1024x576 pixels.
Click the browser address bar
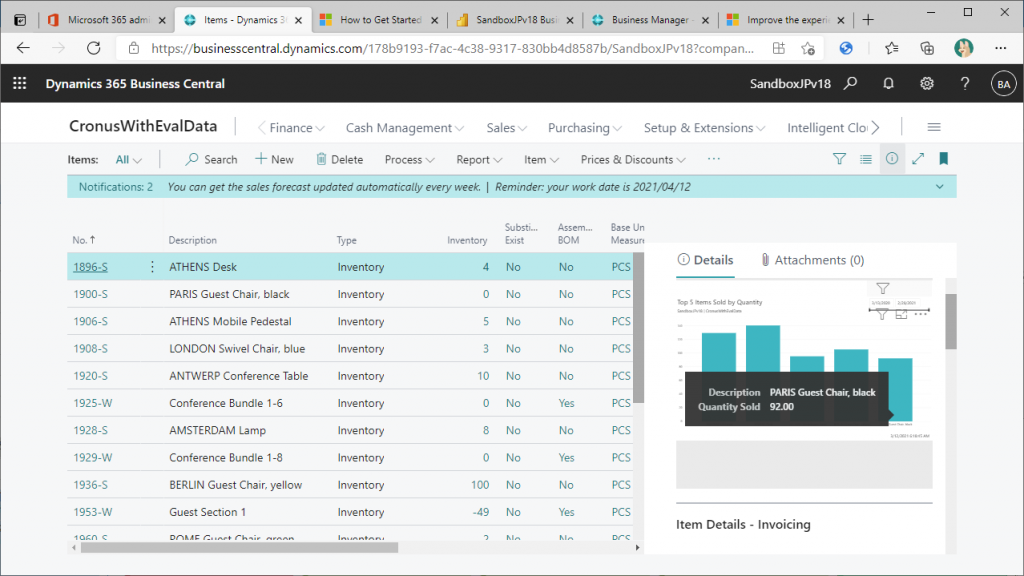click(x=452, y=48)
